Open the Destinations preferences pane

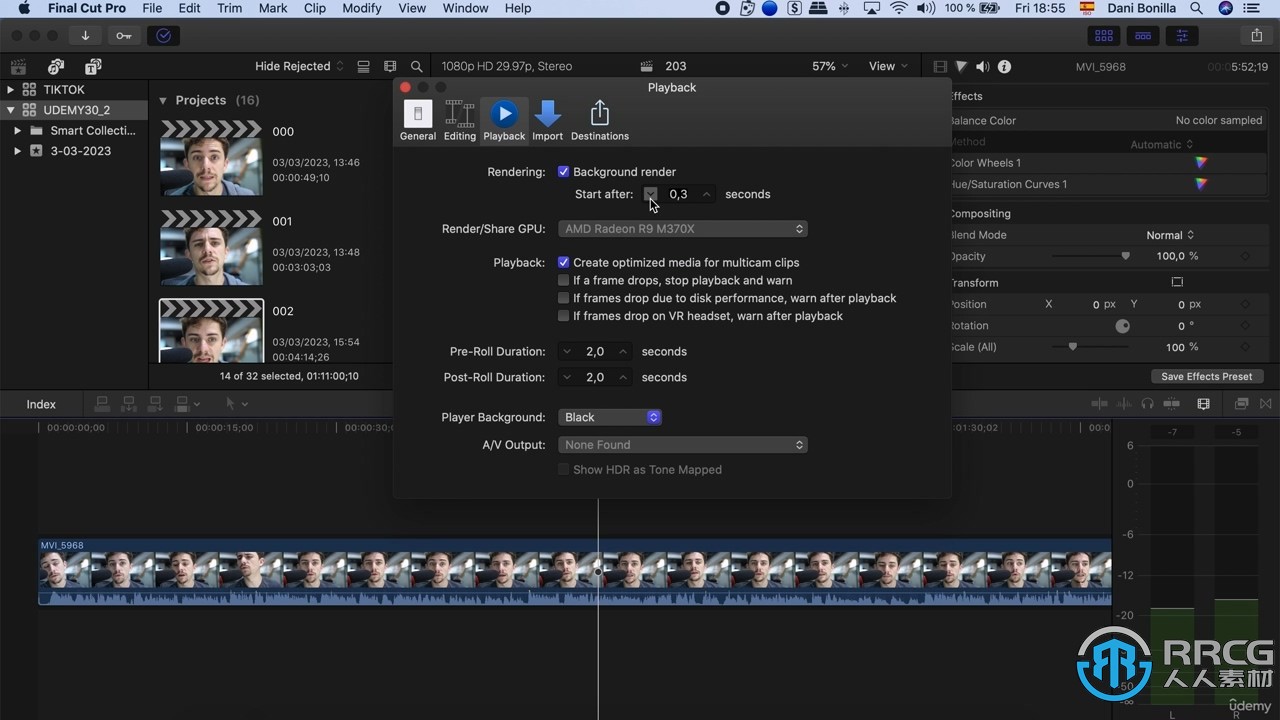click(x=600, y=120)
